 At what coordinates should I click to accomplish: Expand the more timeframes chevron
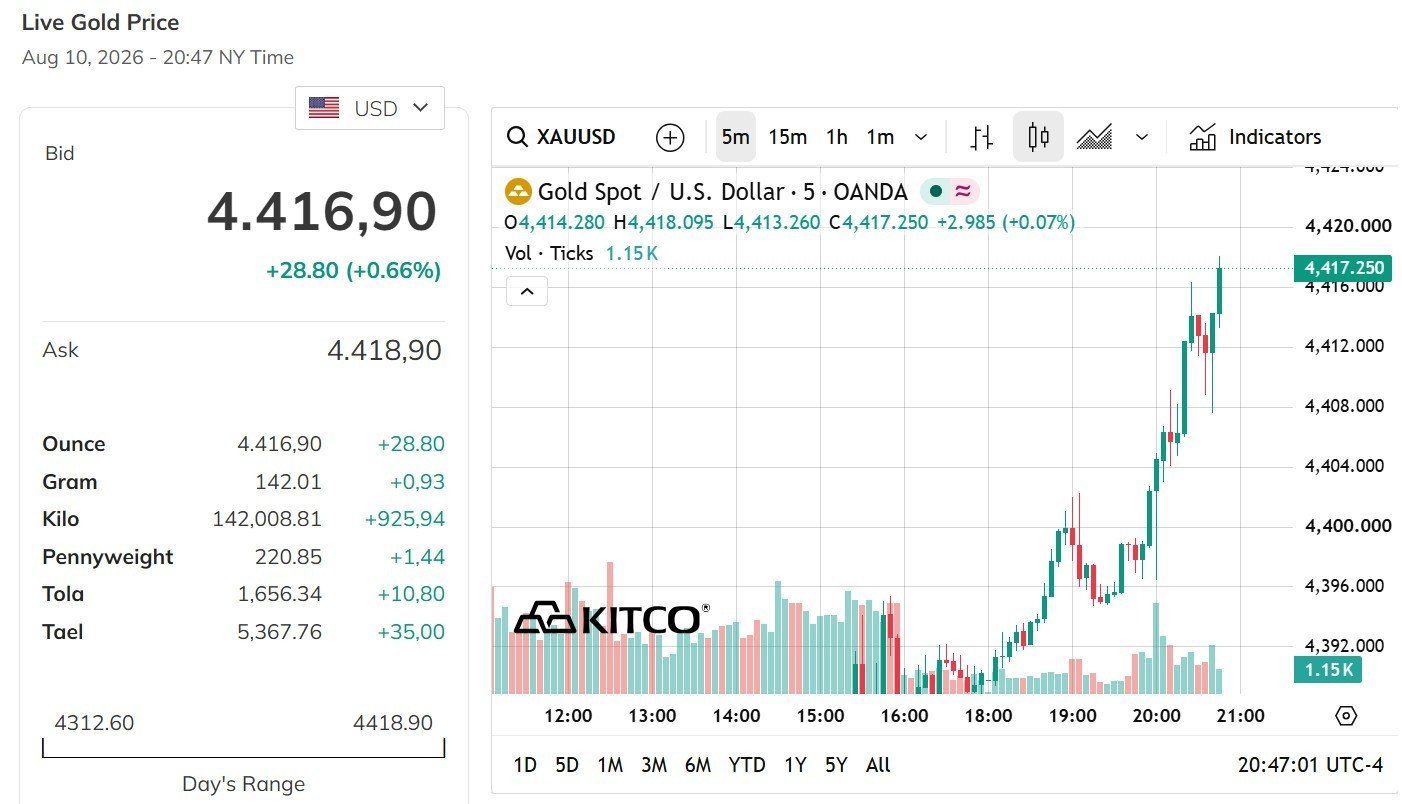click(x=922, y=137)
